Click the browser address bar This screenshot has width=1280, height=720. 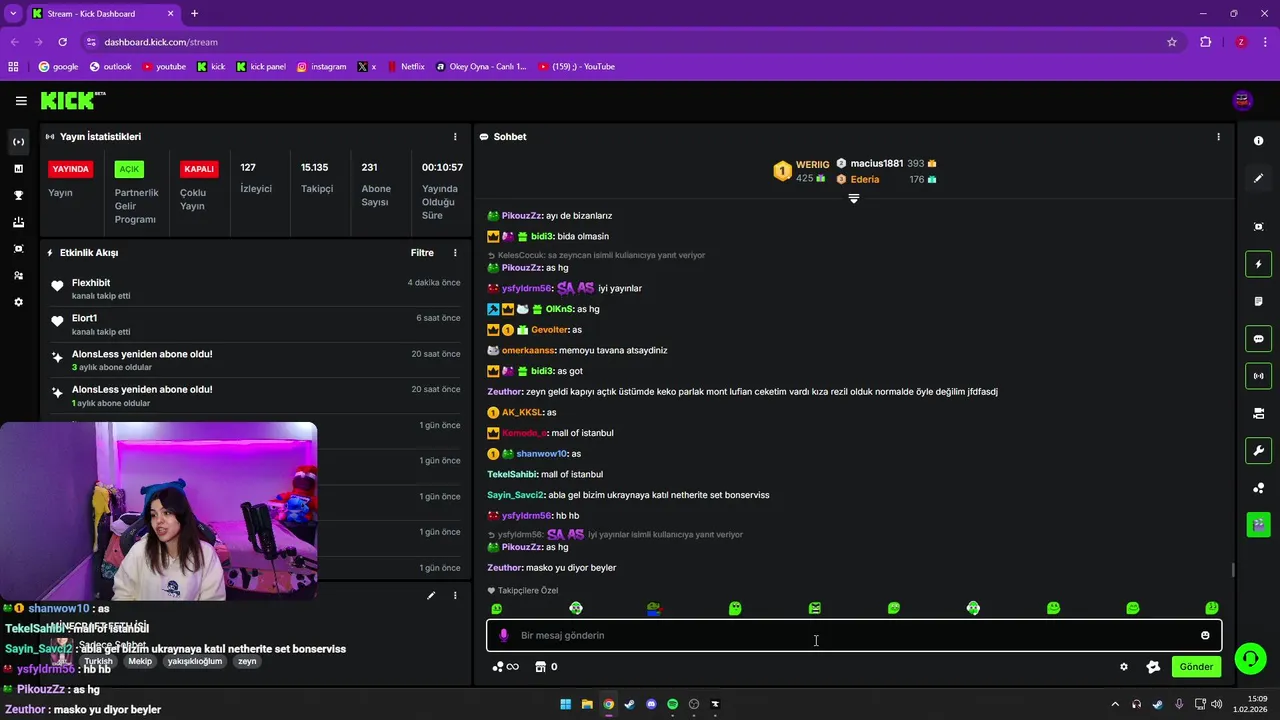click(630, 42)
